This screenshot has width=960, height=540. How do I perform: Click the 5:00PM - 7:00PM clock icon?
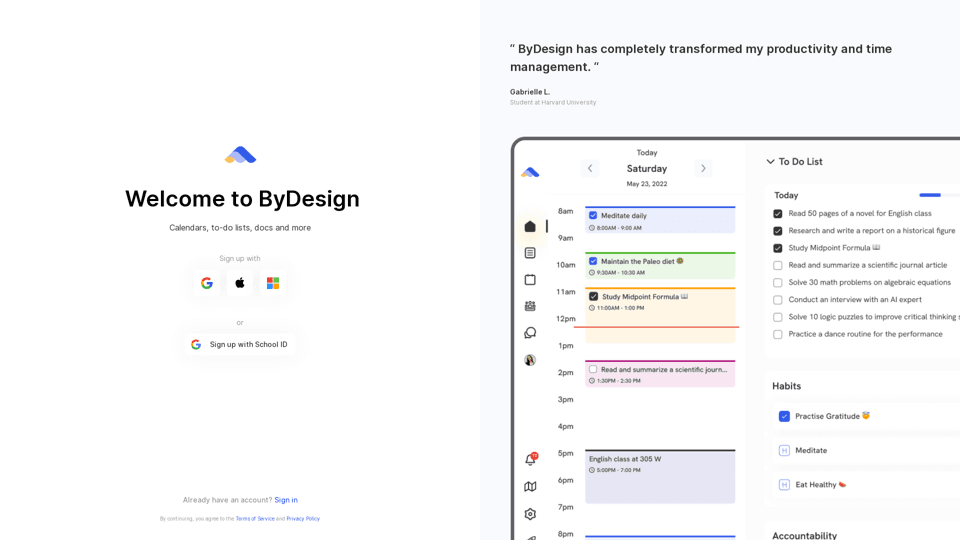(592, 470)
